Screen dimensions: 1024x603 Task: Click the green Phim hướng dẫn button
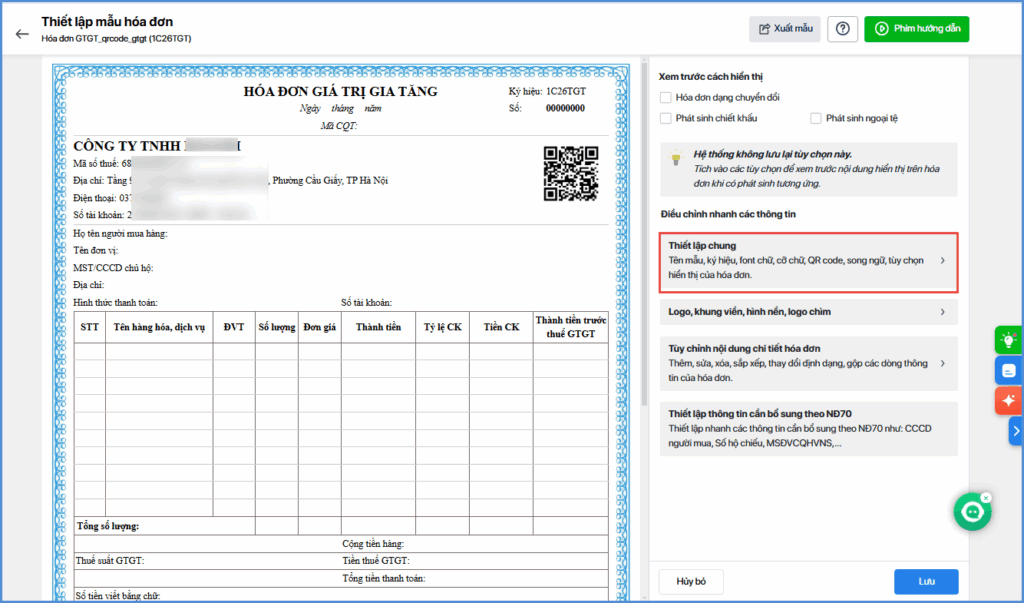pos(917,29)
